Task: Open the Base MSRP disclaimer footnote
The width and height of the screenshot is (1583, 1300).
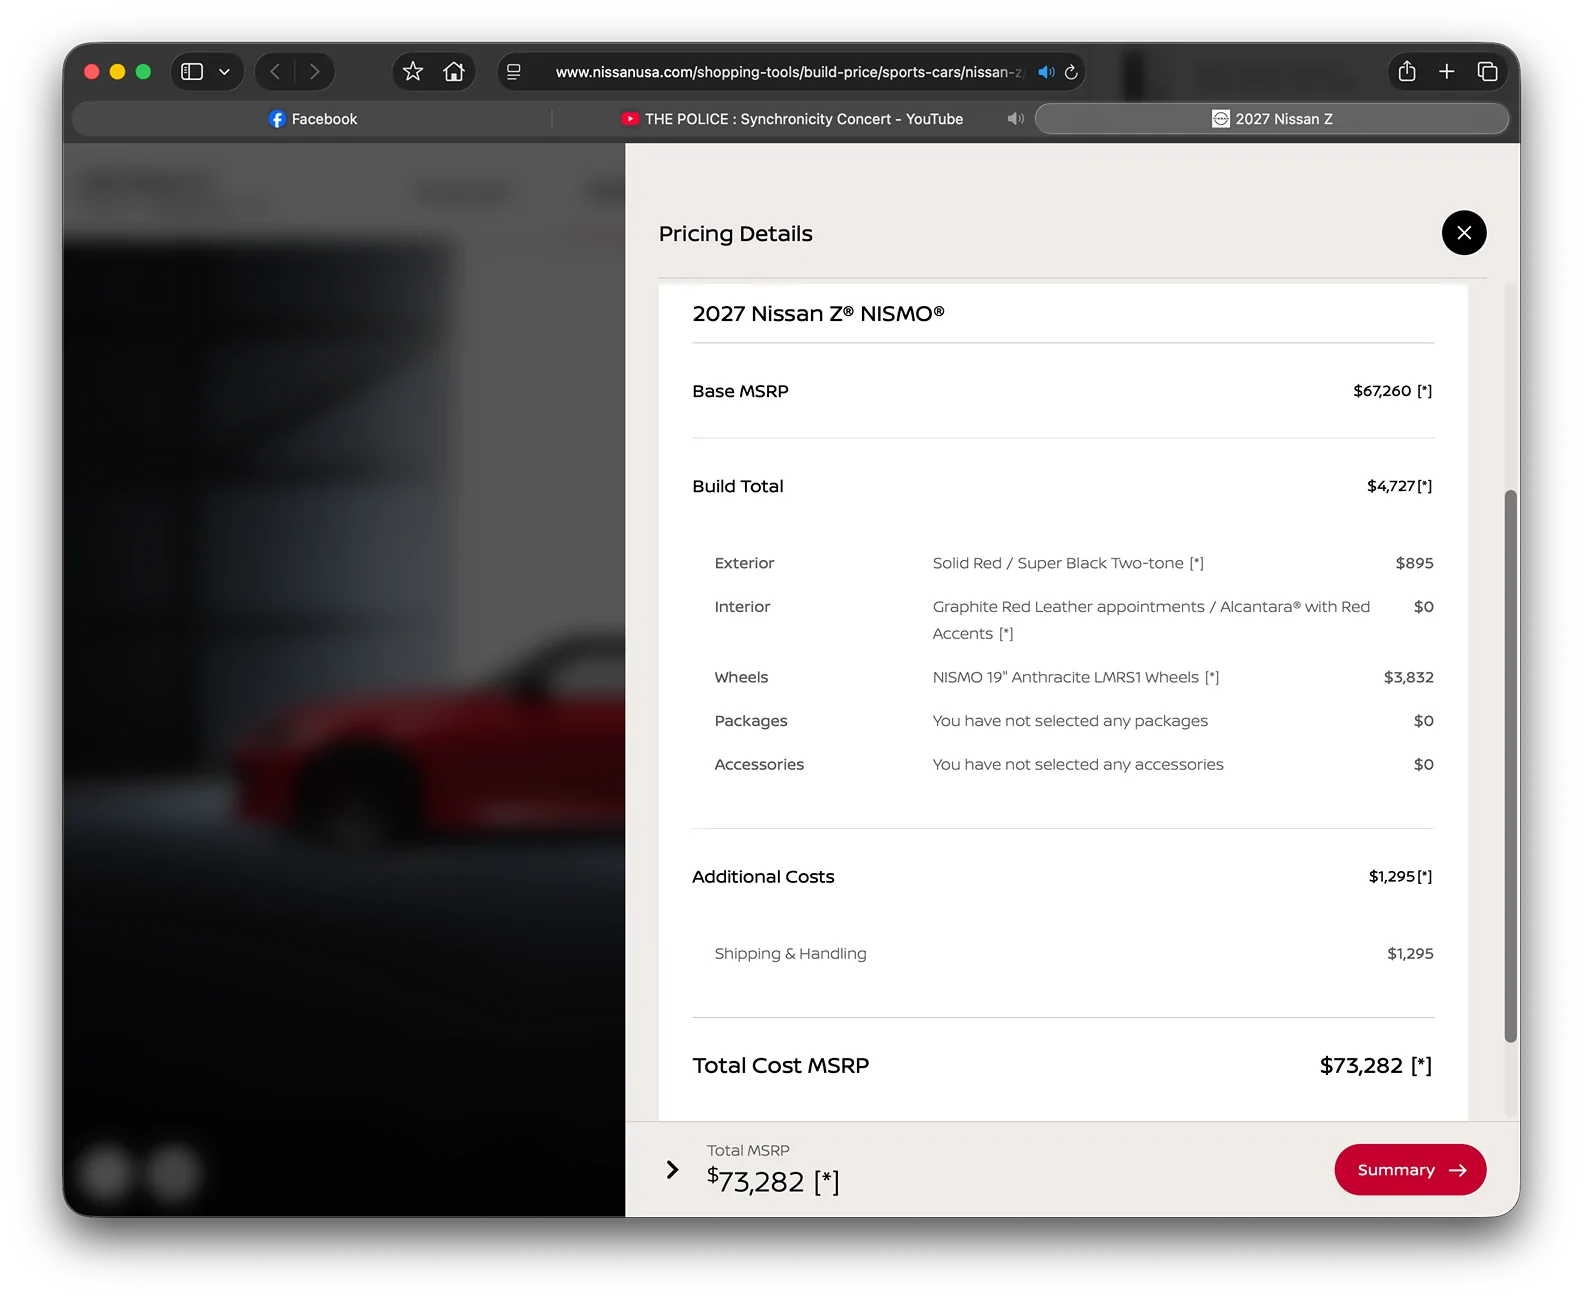Action: click(x=1424, y=391)
